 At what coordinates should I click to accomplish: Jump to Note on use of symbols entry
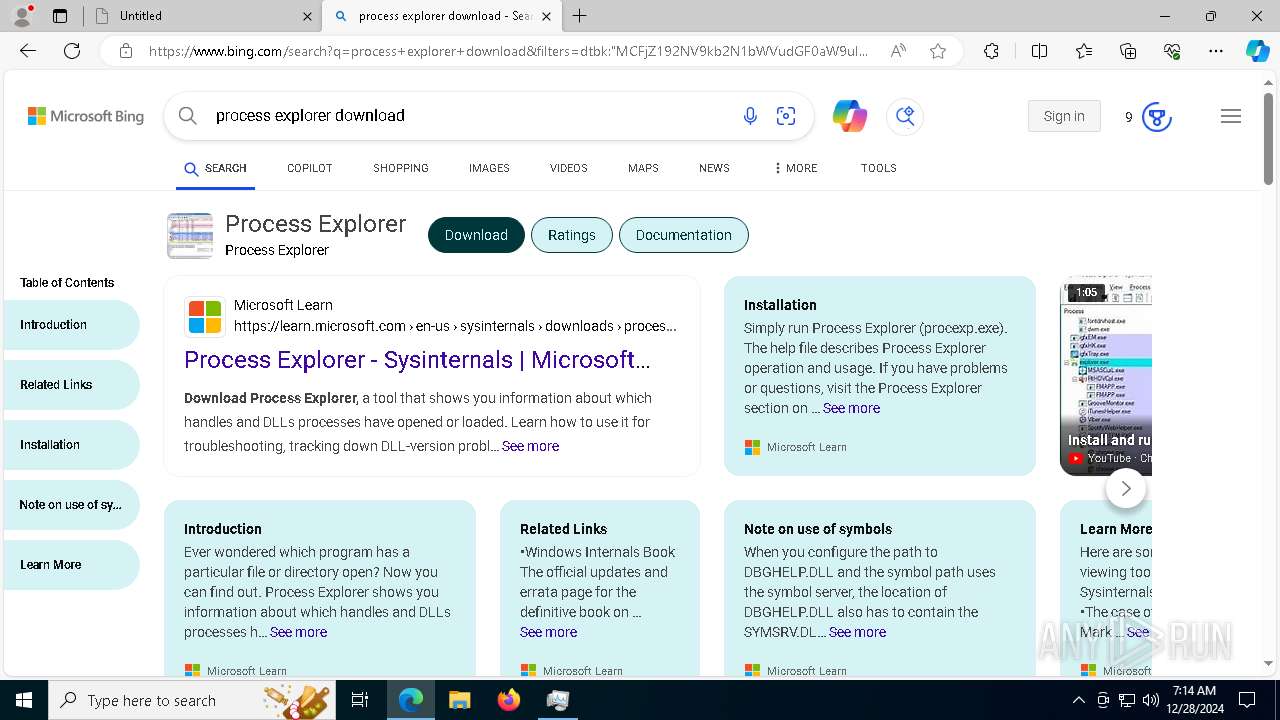(72, 505)
